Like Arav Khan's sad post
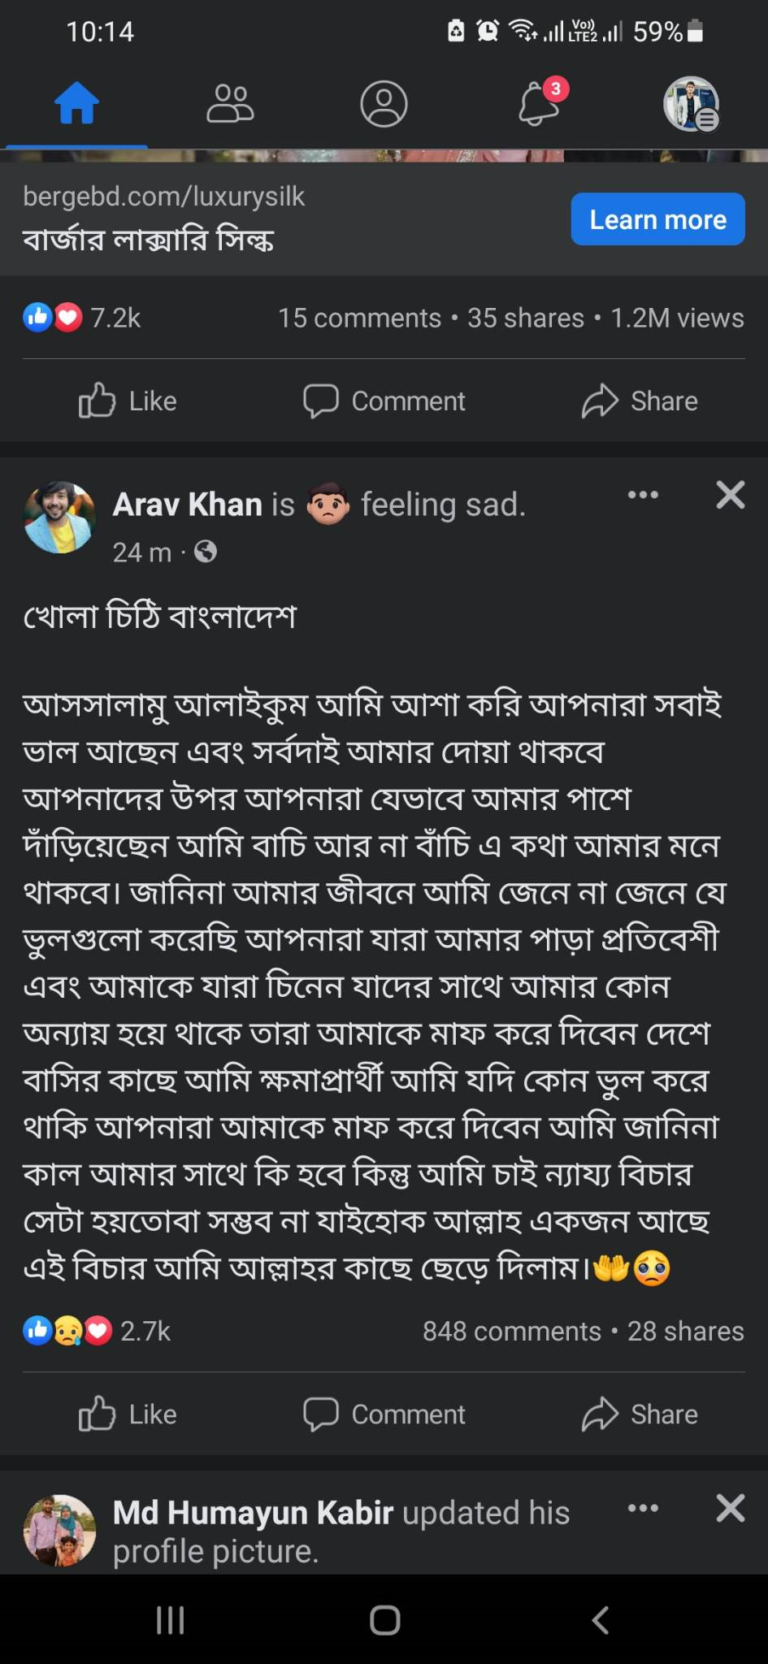The image size is (768, 1664). [128, 1414]
